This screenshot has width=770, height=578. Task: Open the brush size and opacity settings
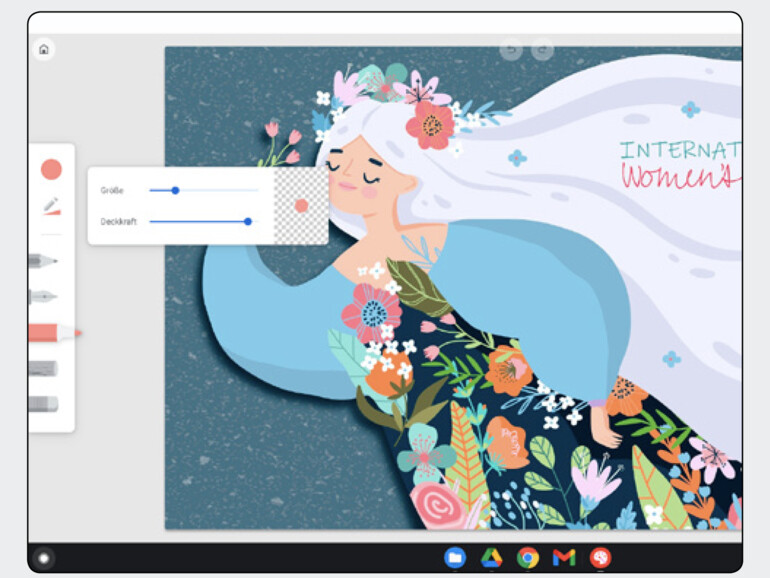pyautogui.click(x=51, y=206)
